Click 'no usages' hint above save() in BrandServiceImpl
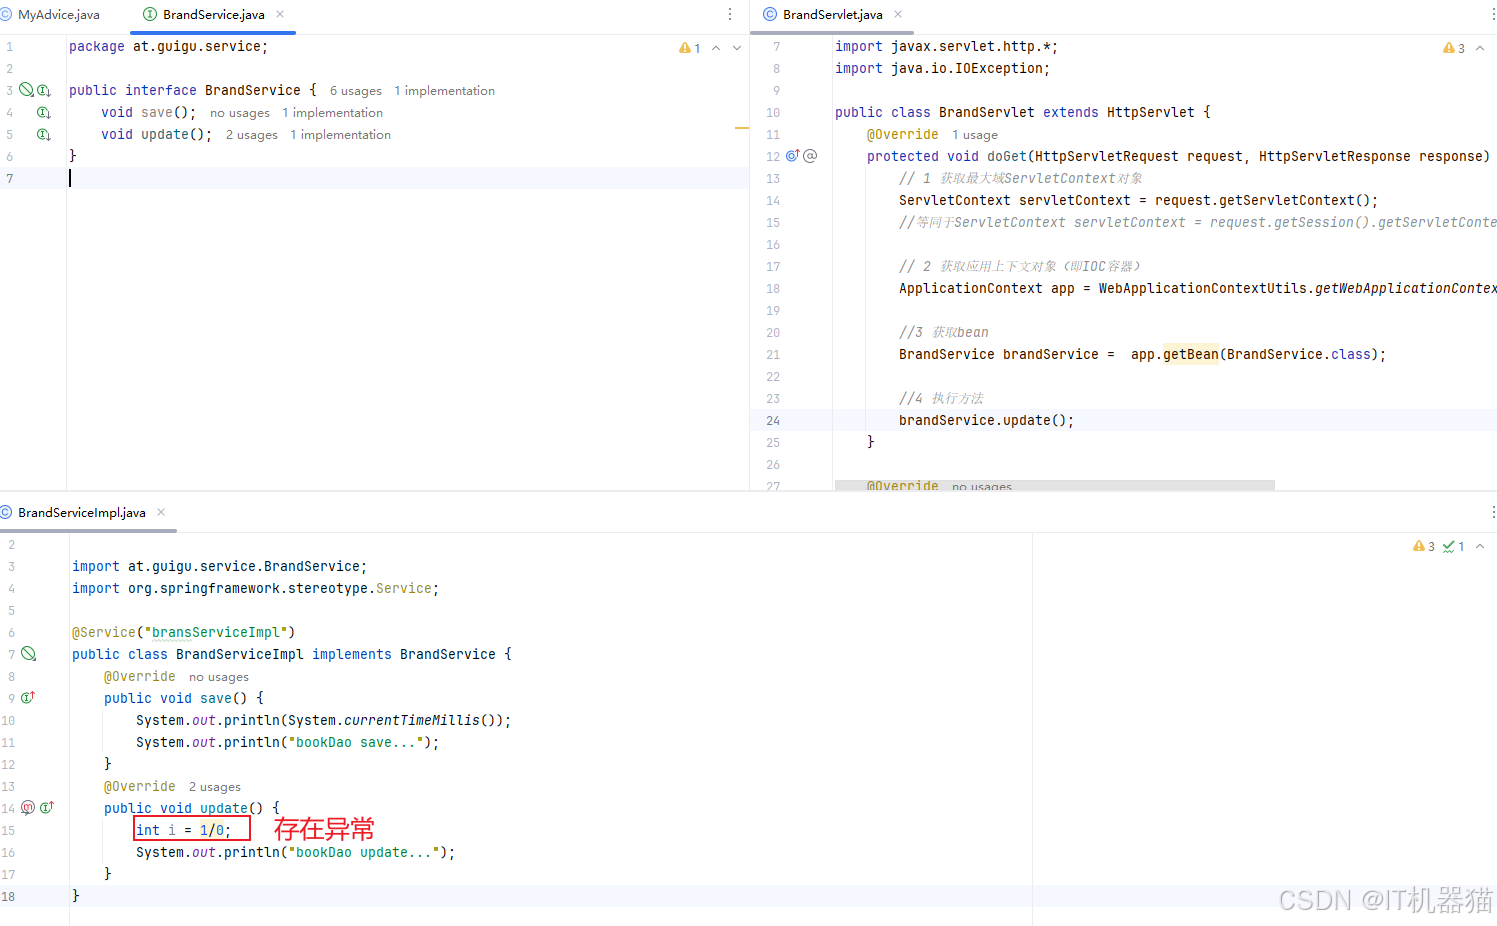This screenshot has width=1497, height=926. [219, 677]
